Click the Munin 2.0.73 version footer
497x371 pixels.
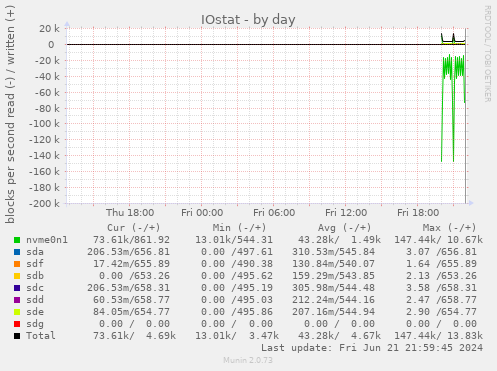pyautogui.click(x=248, y=360)
